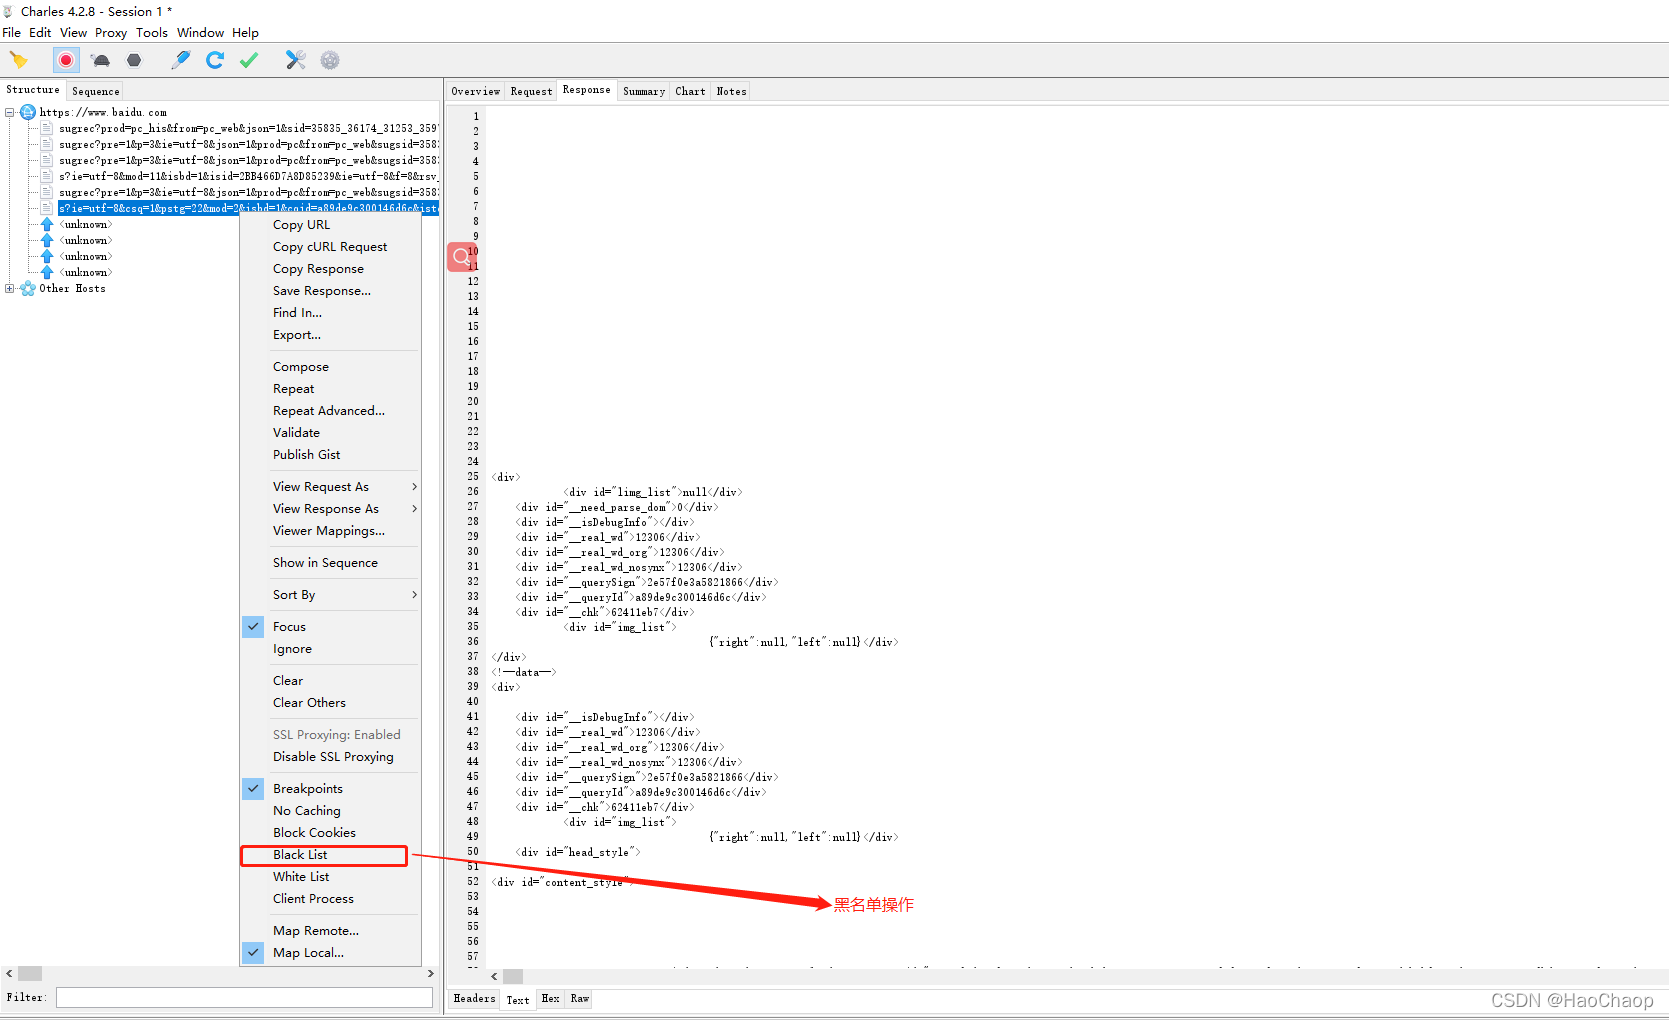Enable Block Cookies option
The height and width of the screenshot is (1020, 1669).
(x=314, y=833)
